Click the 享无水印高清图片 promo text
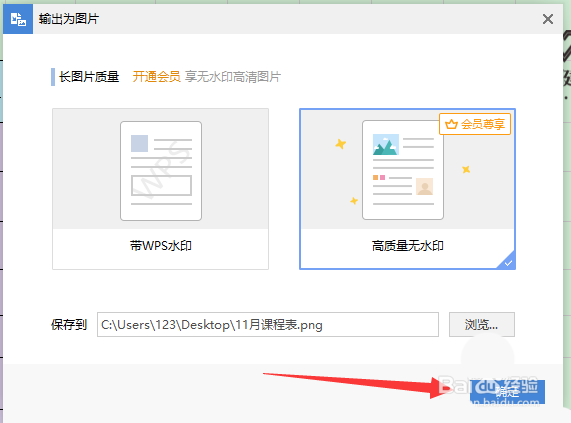The height and width of the screenshot is (423, 571). 233,76
